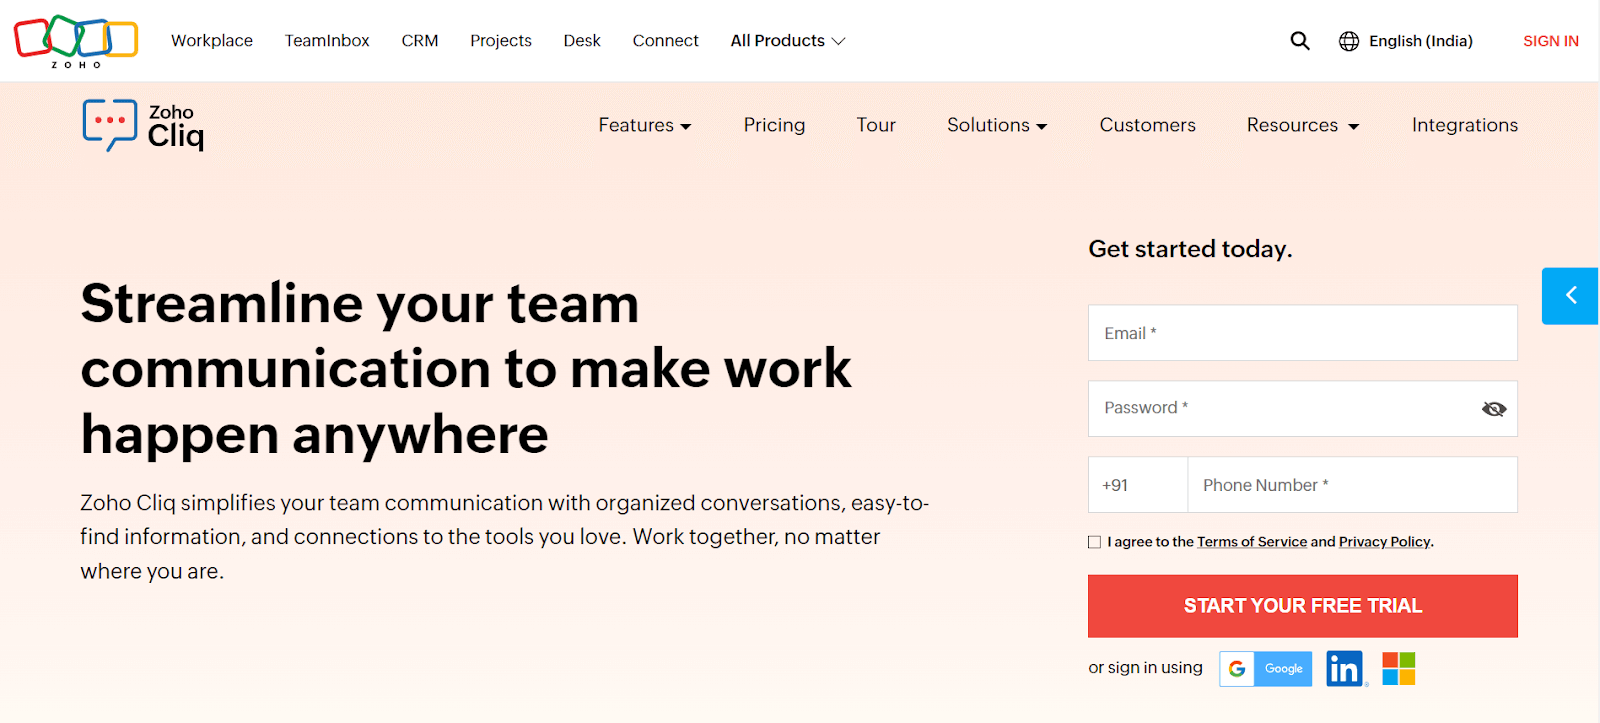Go to the Pricing page
The image size is (1600, 723).
(774, 125)
